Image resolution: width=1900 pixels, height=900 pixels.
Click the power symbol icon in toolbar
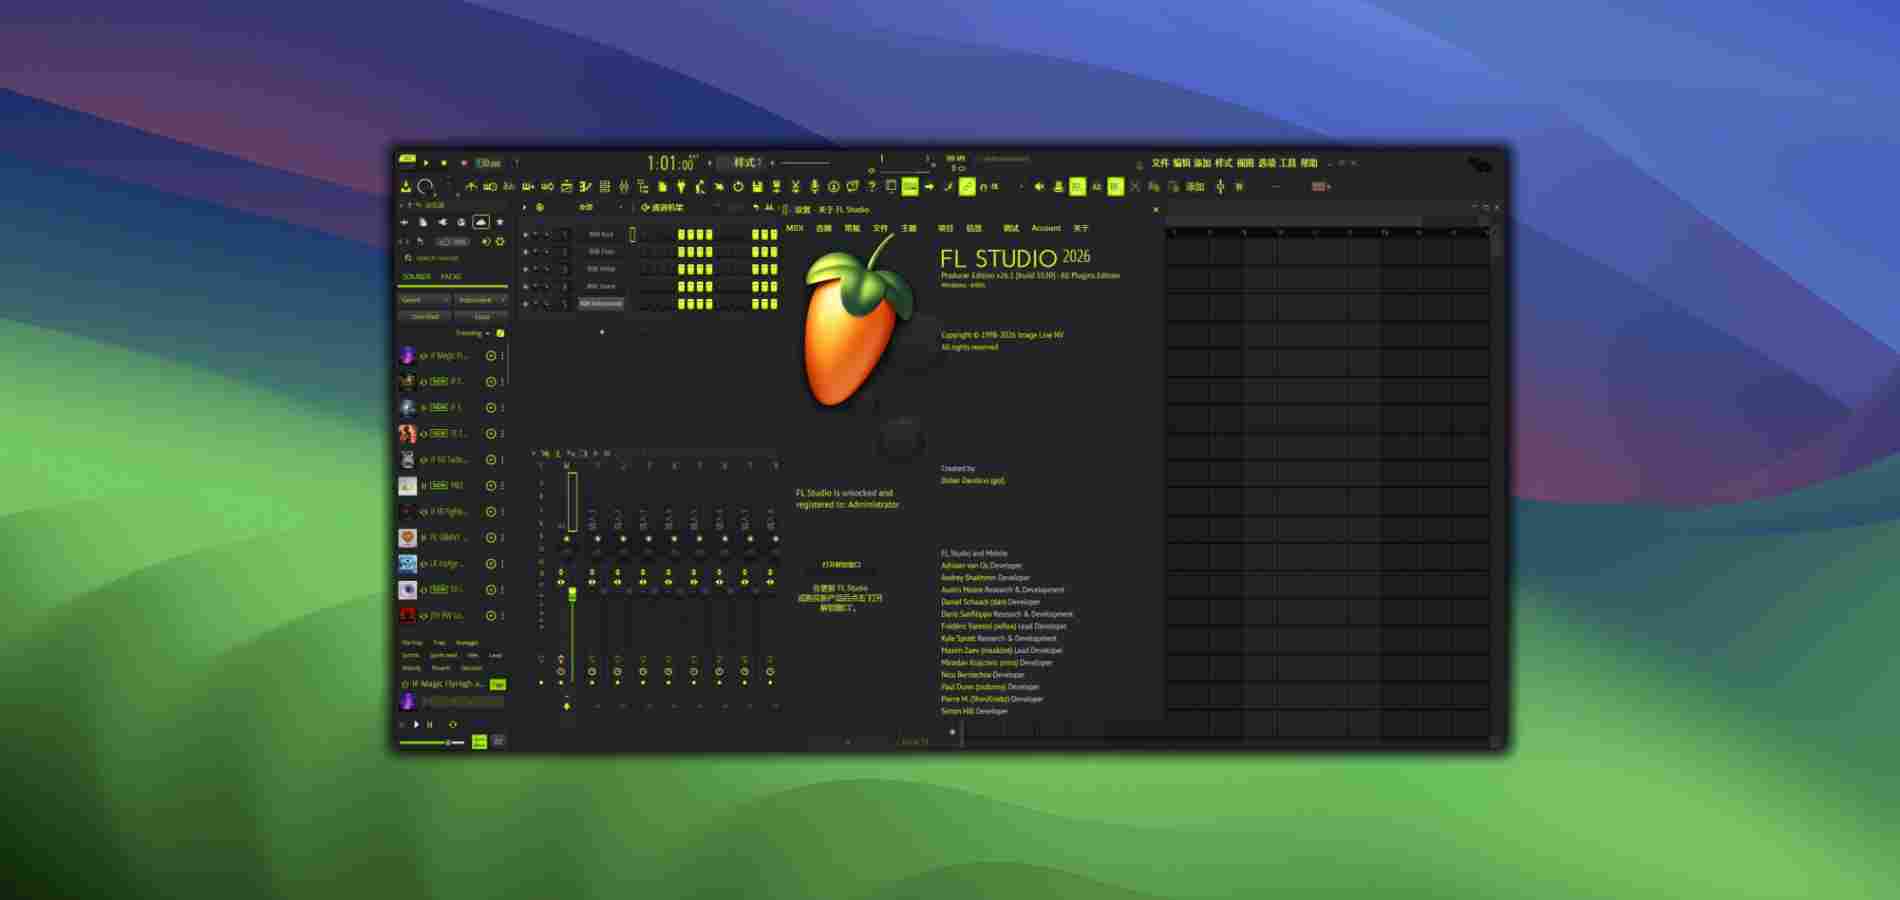coord(738,187)
